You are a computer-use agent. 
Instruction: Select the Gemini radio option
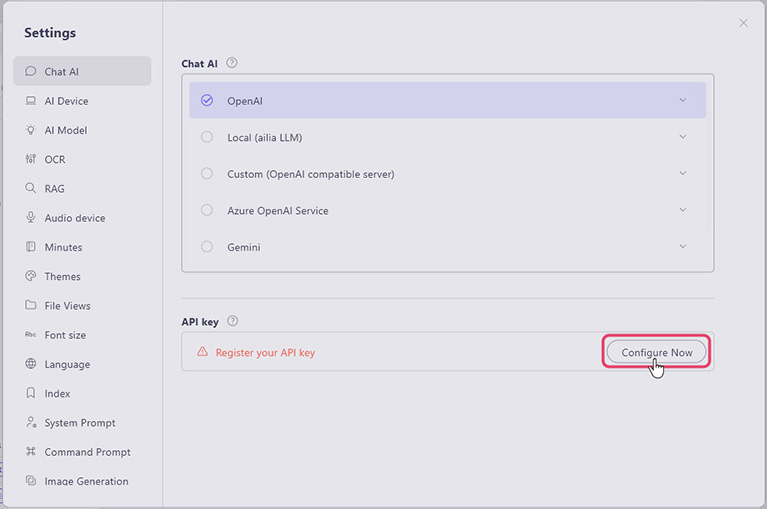pyautogui.click(x=207, y=247)
